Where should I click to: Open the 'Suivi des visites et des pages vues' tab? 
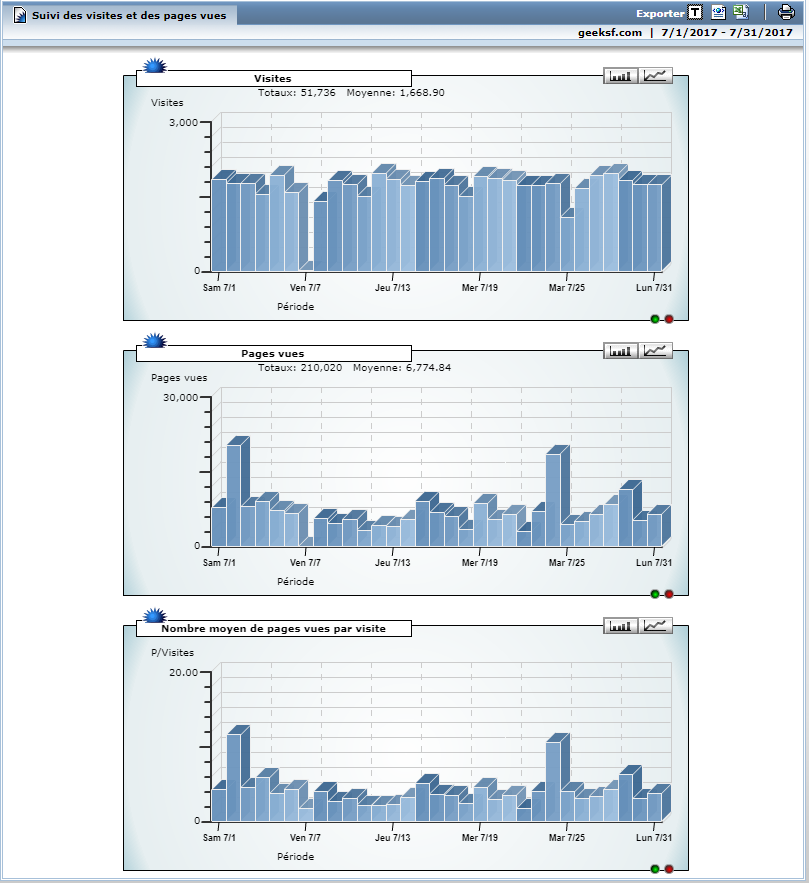pos(120,15)
